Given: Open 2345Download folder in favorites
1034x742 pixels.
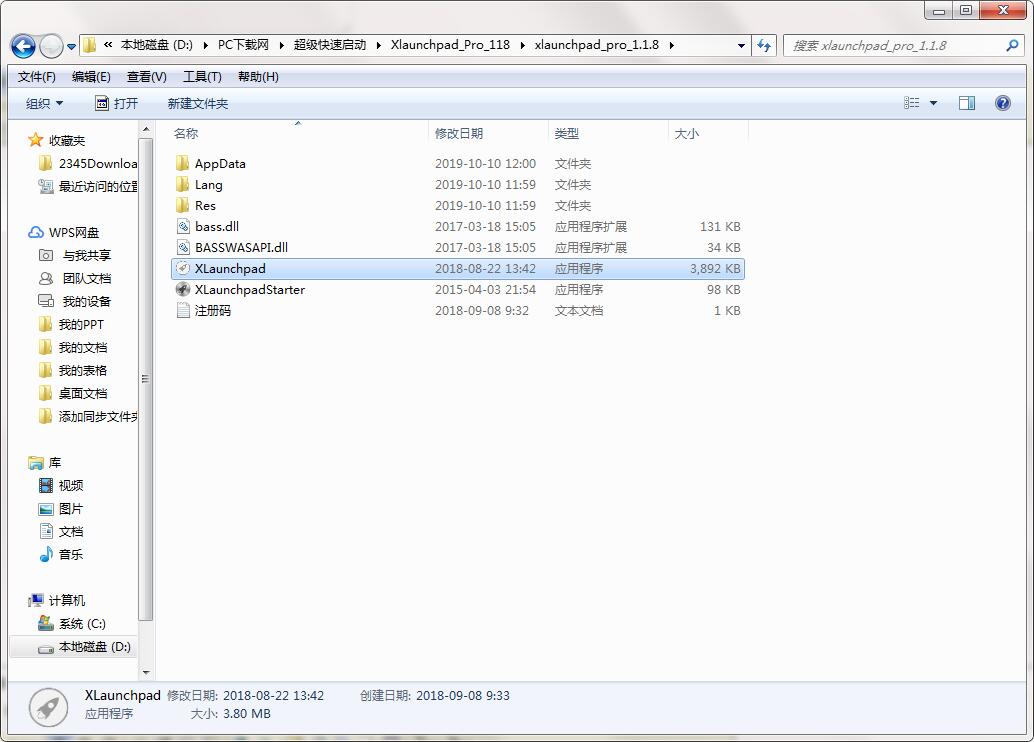Looking at the screenshot, I should pyautogui.click(x=88, y=164).
